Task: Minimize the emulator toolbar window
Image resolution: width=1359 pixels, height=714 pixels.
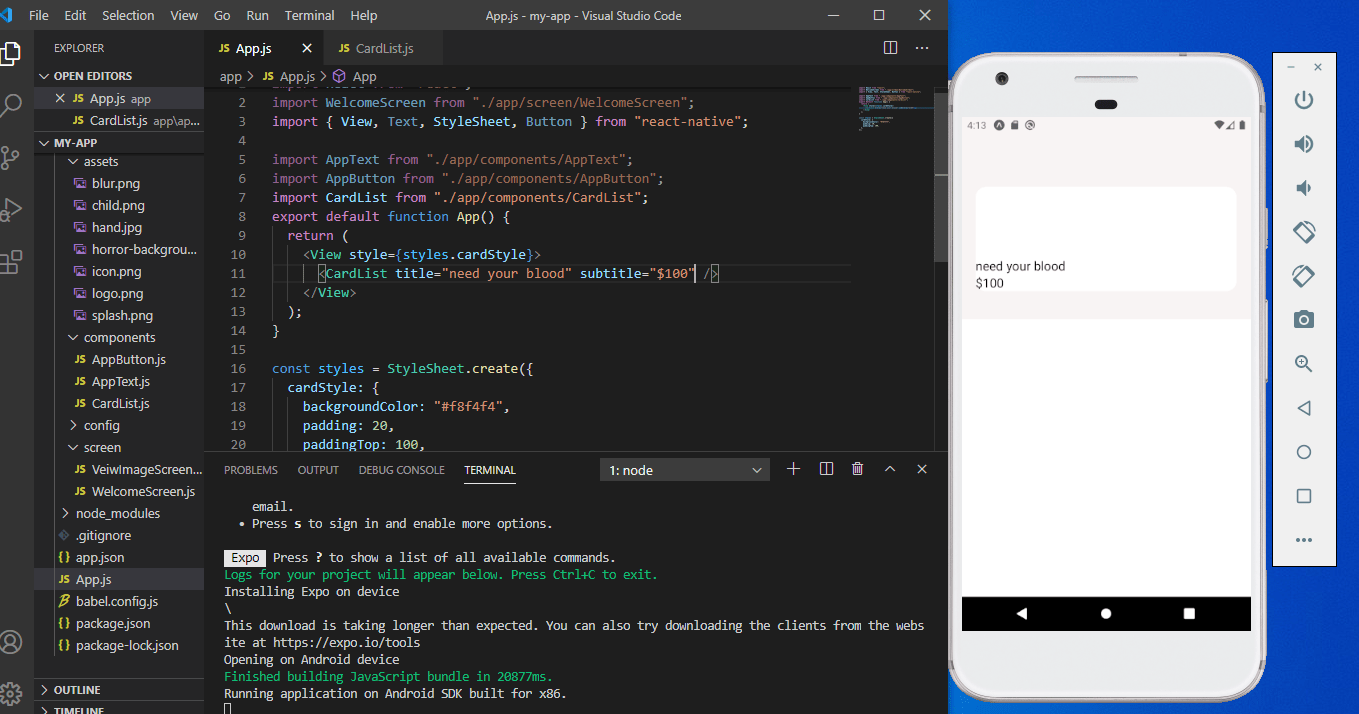Action: [1291, 67]
